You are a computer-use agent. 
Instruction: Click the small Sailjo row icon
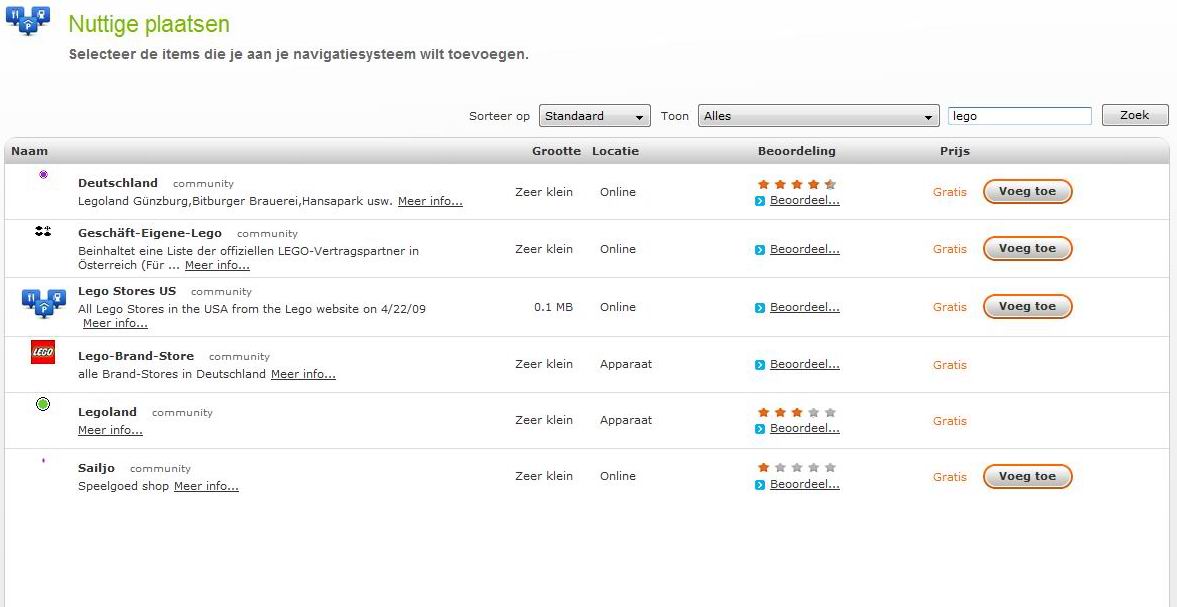tap(44, 460)
